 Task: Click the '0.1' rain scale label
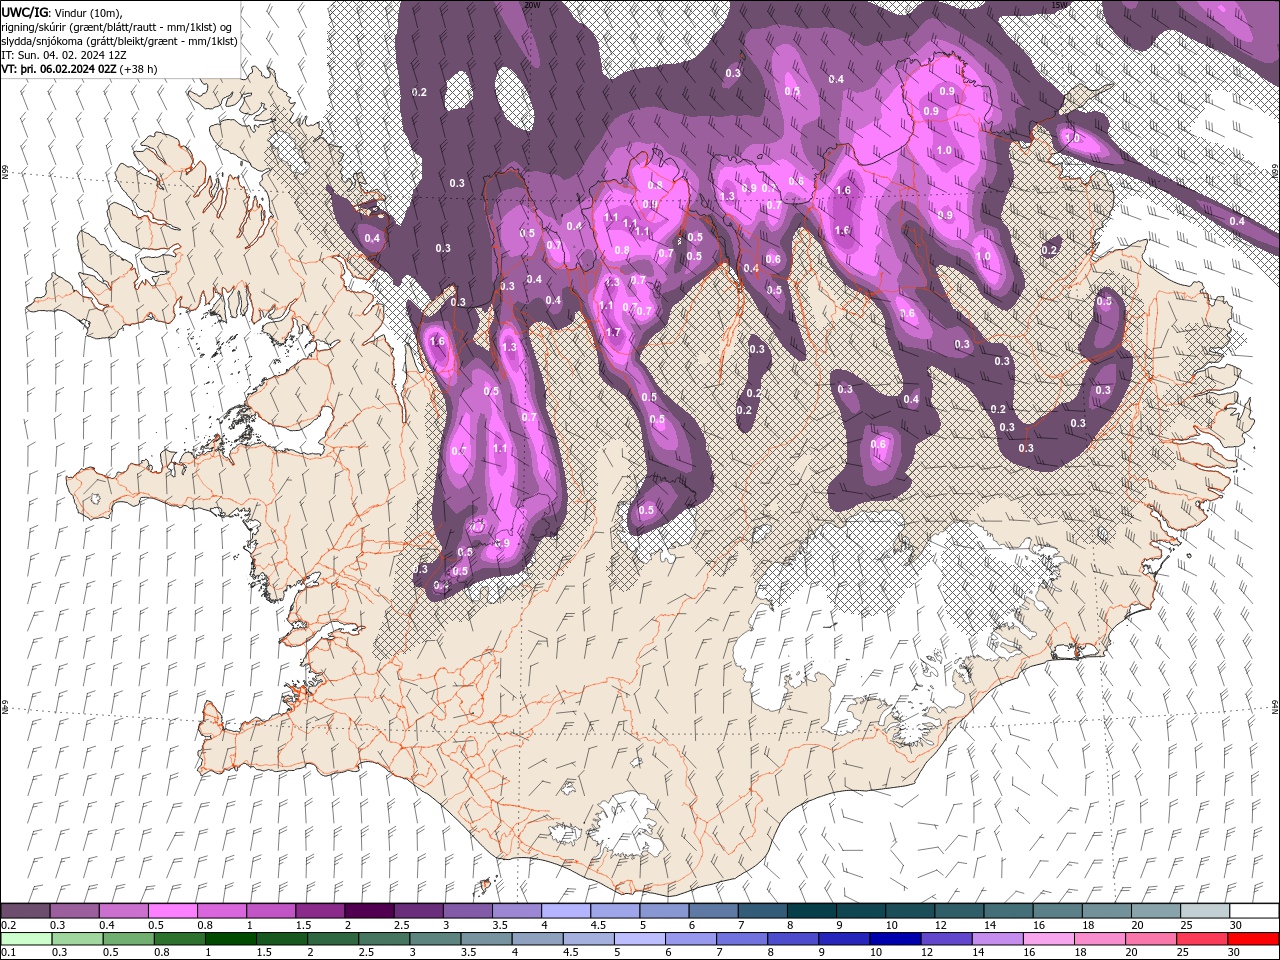click(x=8, y=953)
